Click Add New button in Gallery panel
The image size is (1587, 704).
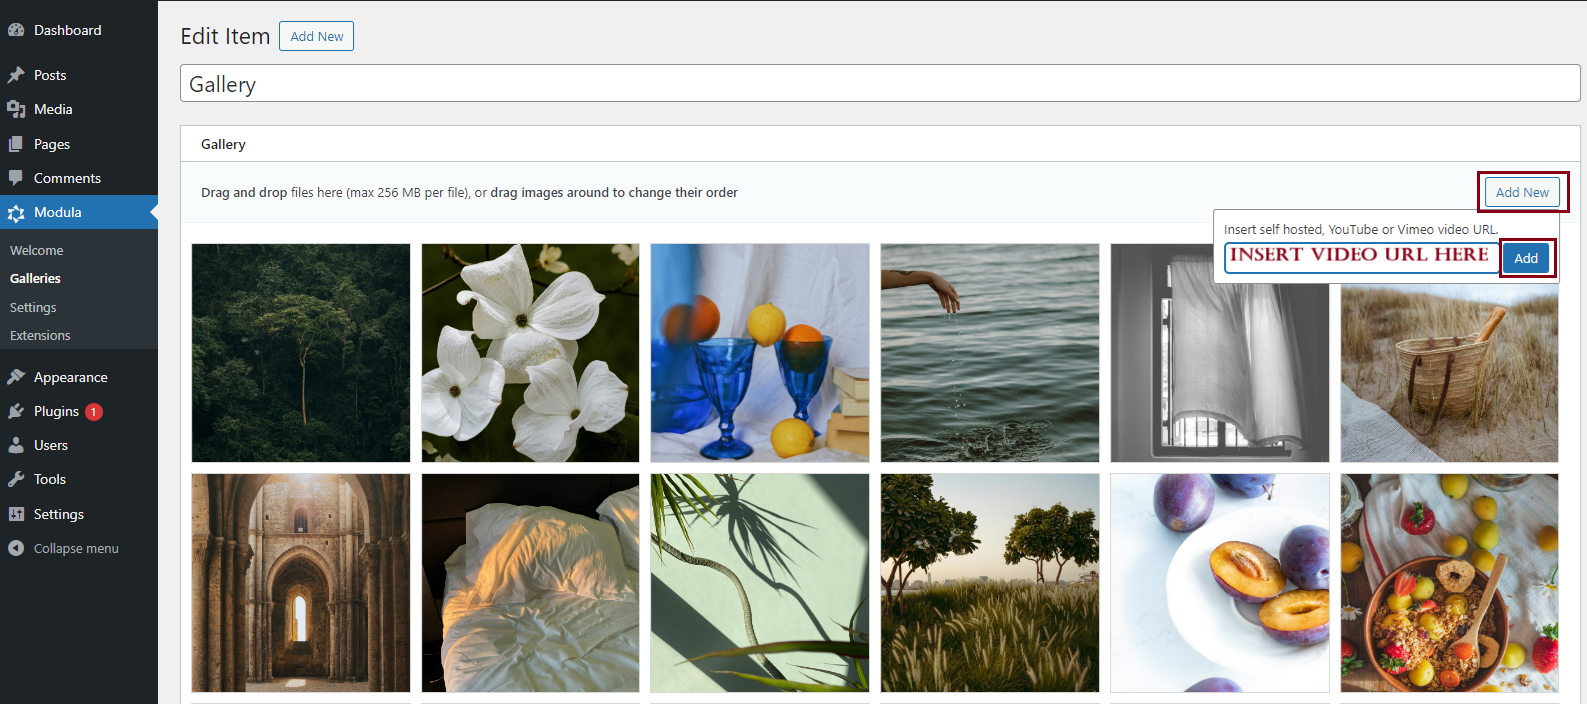click(1521, 192)
